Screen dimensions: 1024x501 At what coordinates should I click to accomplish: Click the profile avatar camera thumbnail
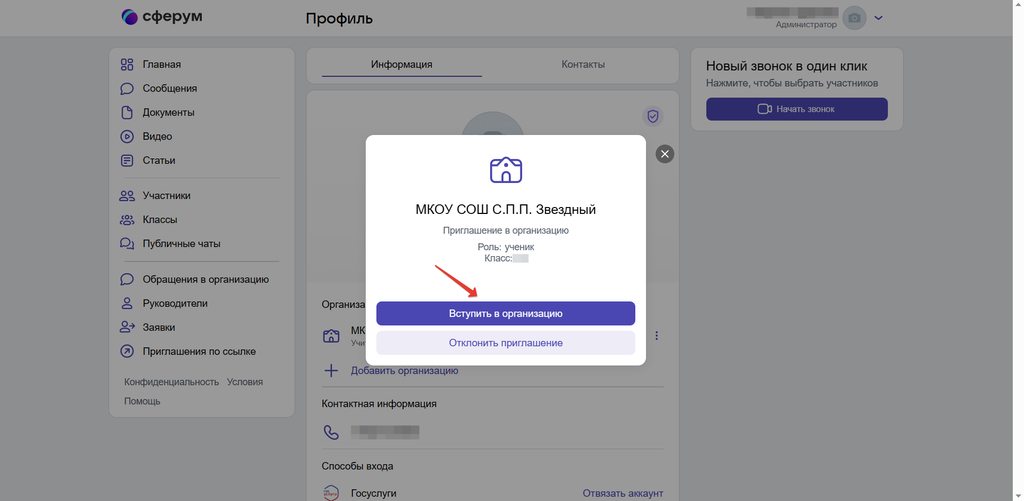coord(854,18)
